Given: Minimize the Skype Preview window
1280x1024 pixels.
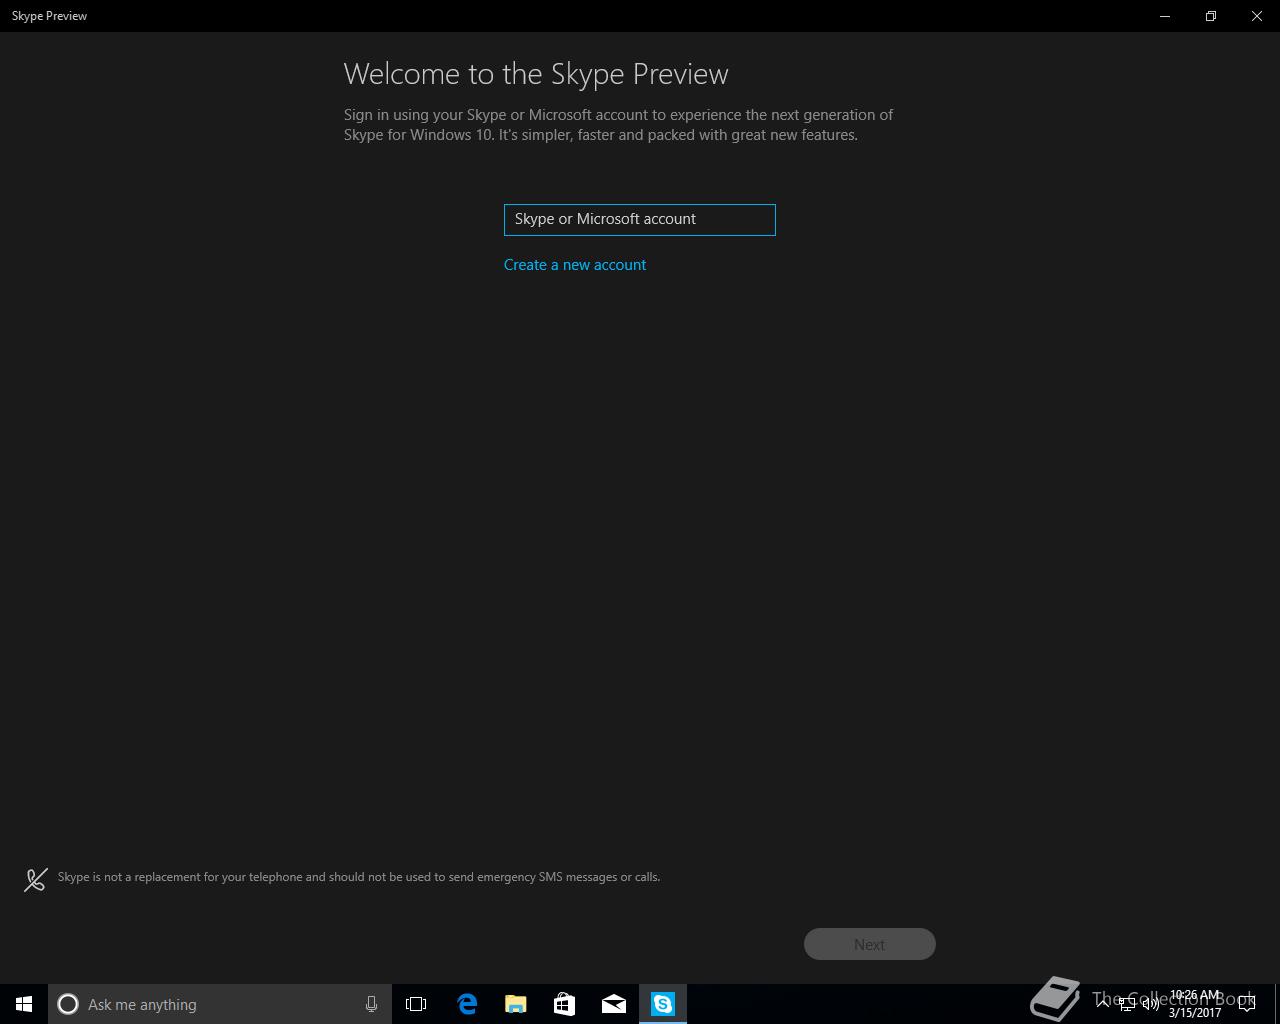Looking at the screenshot, I should coord(1165,16).
